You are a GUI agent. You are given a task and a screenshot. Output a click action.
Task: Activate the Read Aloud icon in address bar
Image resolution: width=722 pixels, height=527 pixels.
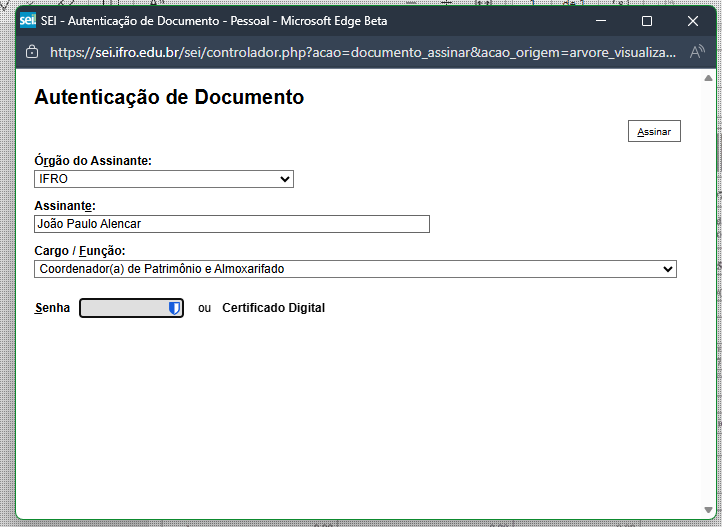click(x=697, y=51)
